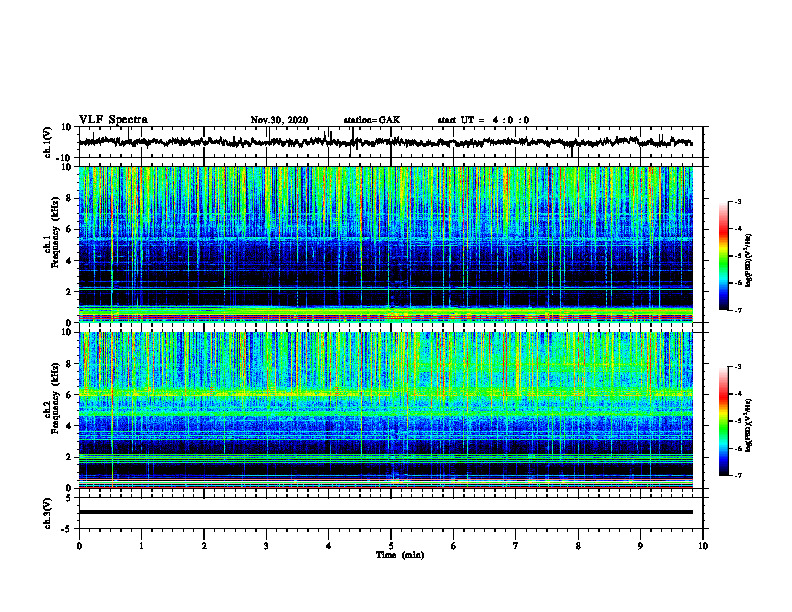Image resolution: width=792 pixels, height=612 pixels.
Task: Click the '6' kHz tick on ch.1 frequency axis
Action: [69, 229]
